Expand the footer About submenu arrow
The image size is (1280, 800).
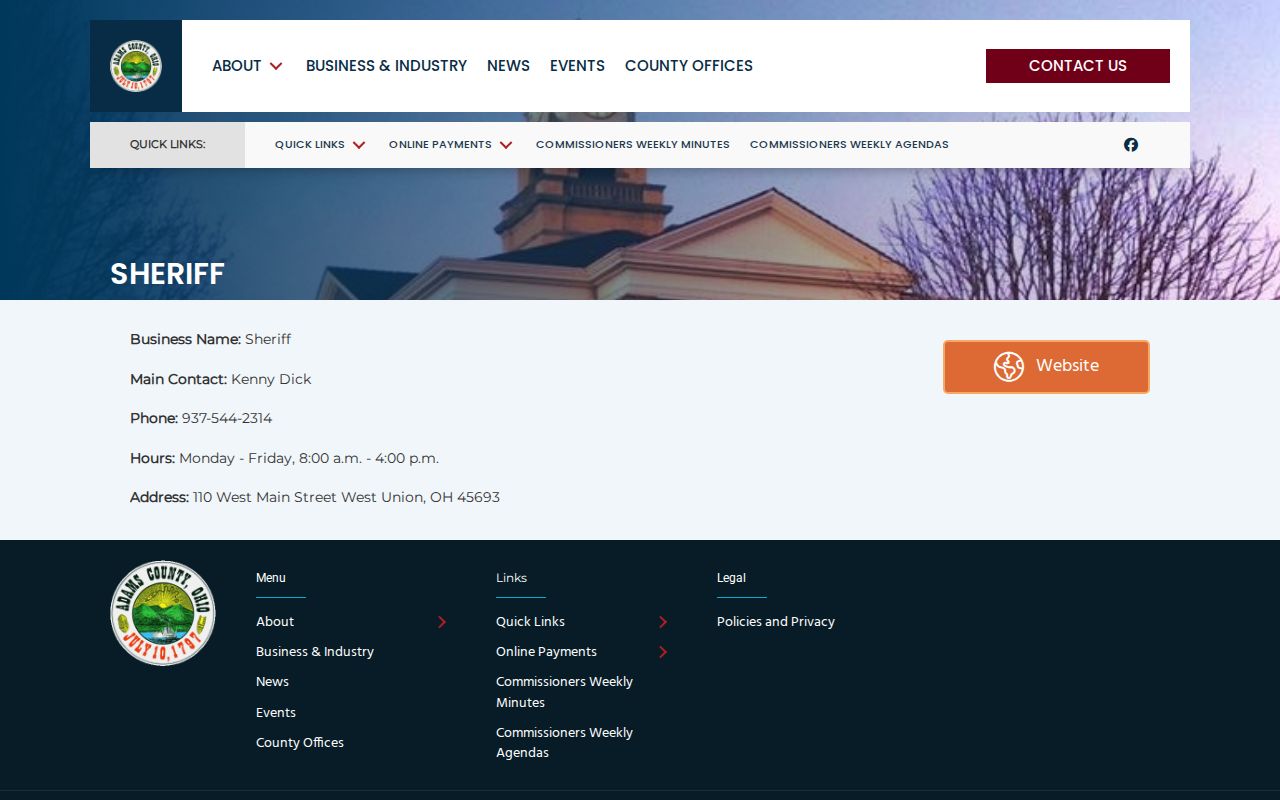442,622
